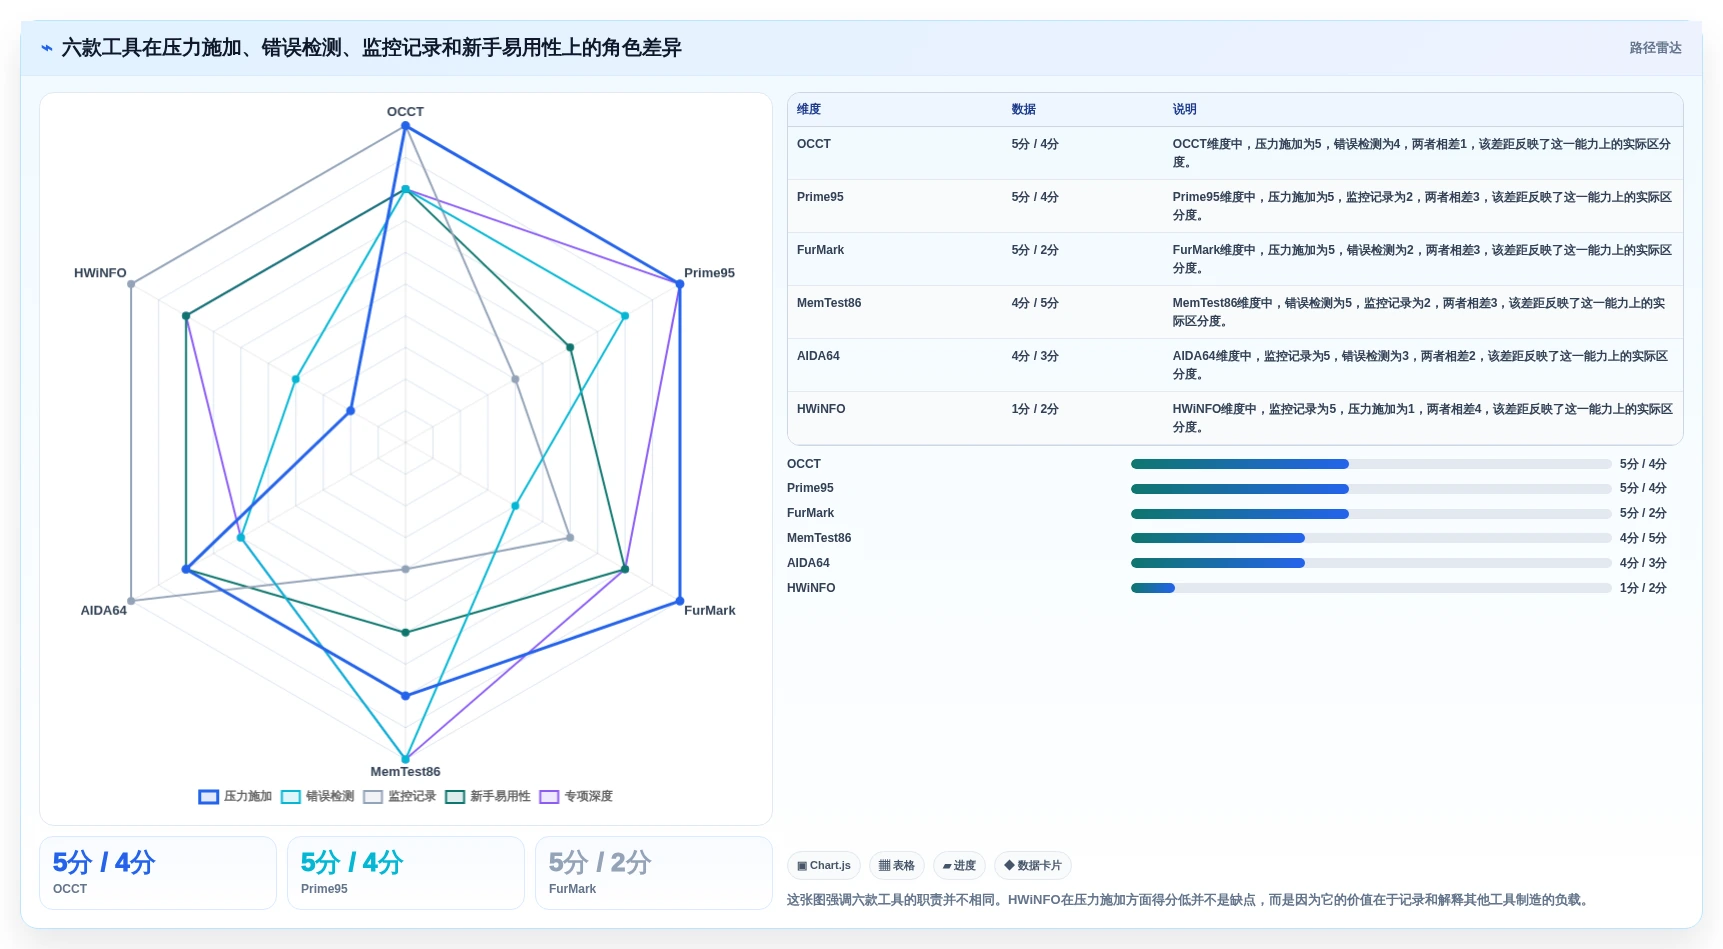Screen dimensions: 1723x949
Task: Click the 5分 / 2分 label beside FurMark bar
Action: coord(1643,513)
